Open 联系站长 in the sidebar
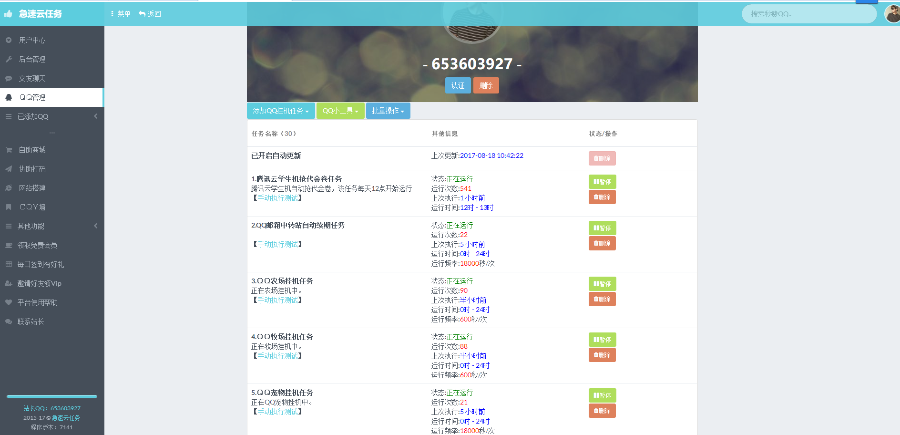The width and height of the screenshot is (900, 435). 52,321
